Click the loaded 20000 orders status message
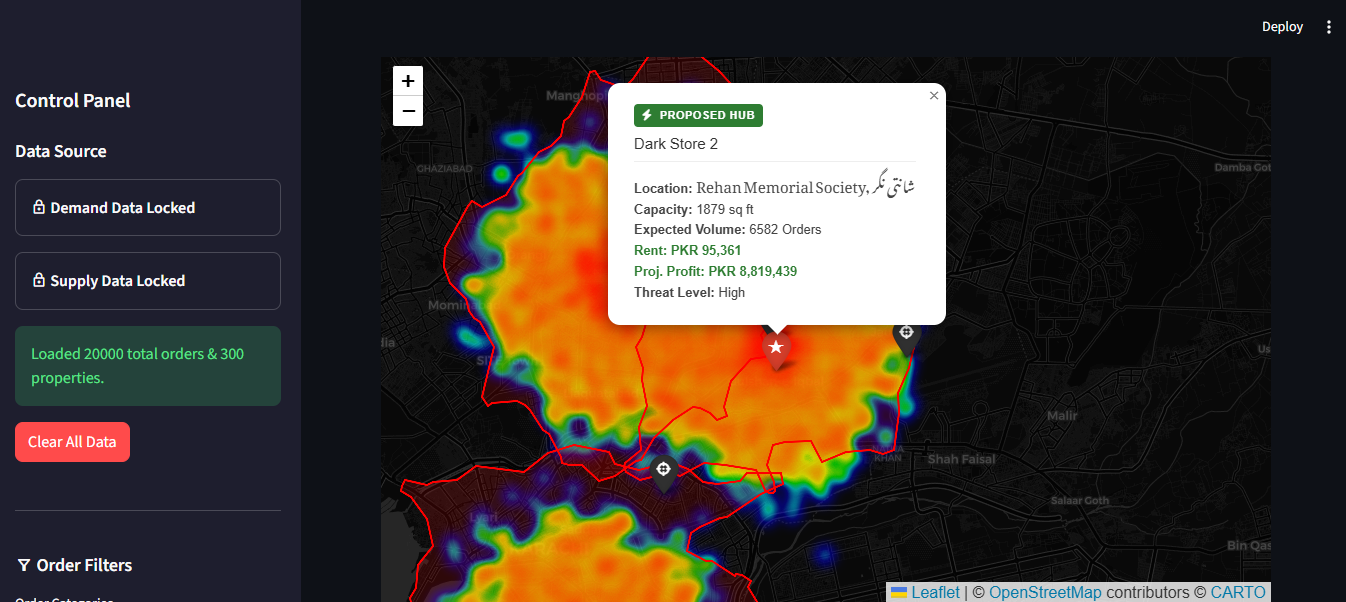This screenshot has width=1346, height=602. [148, 366]
